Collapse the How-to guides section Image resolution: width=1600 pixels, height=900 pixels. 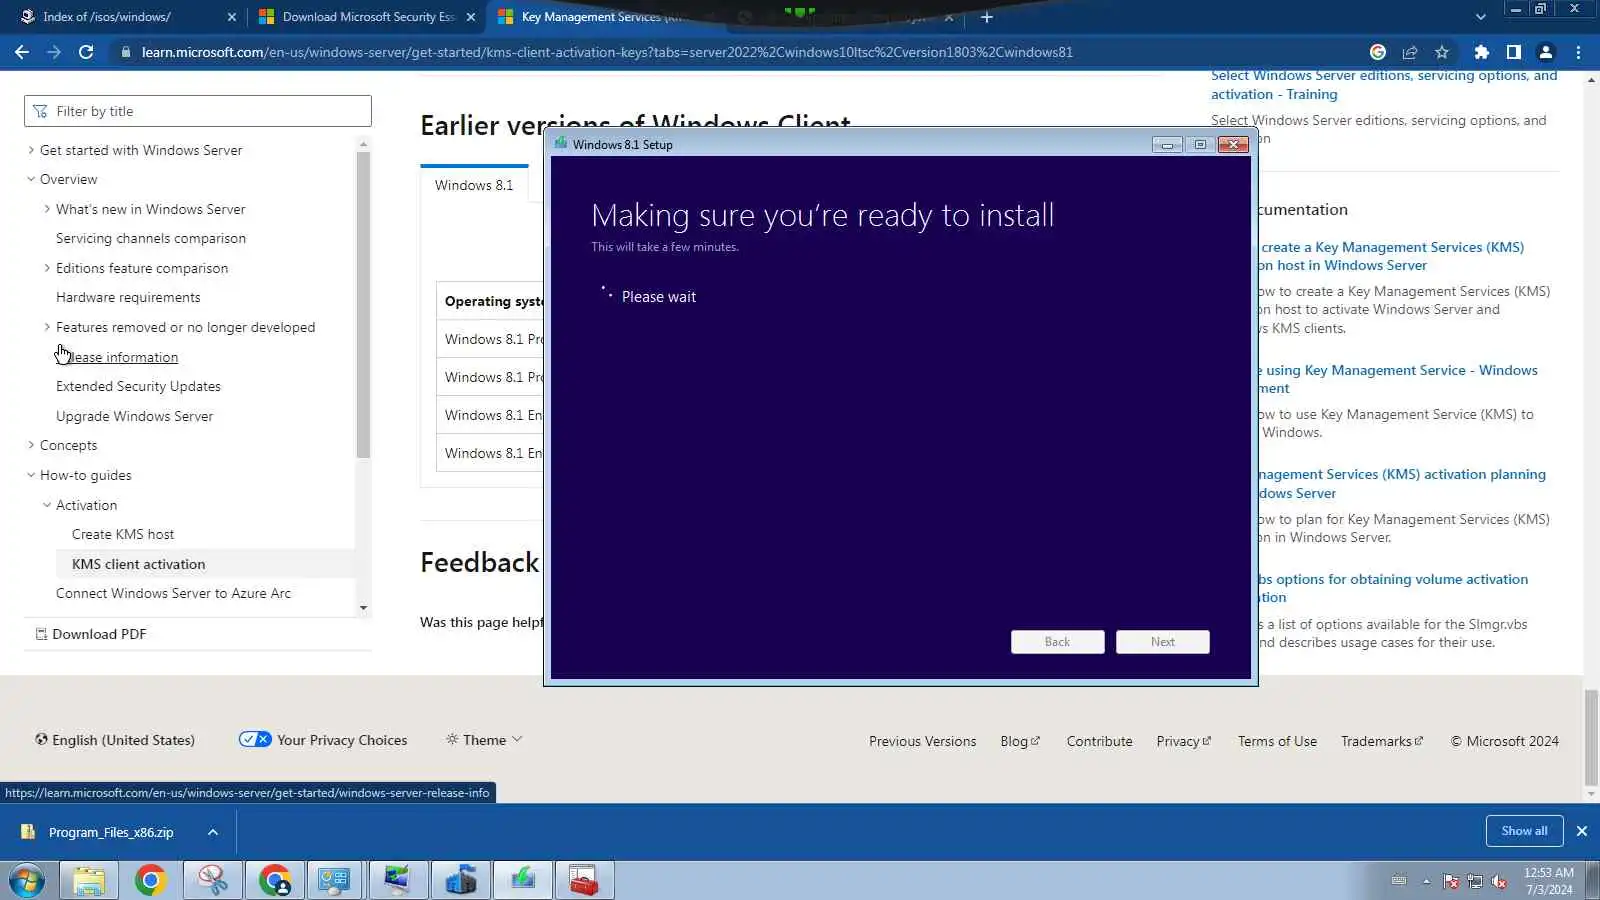(31, 475)
